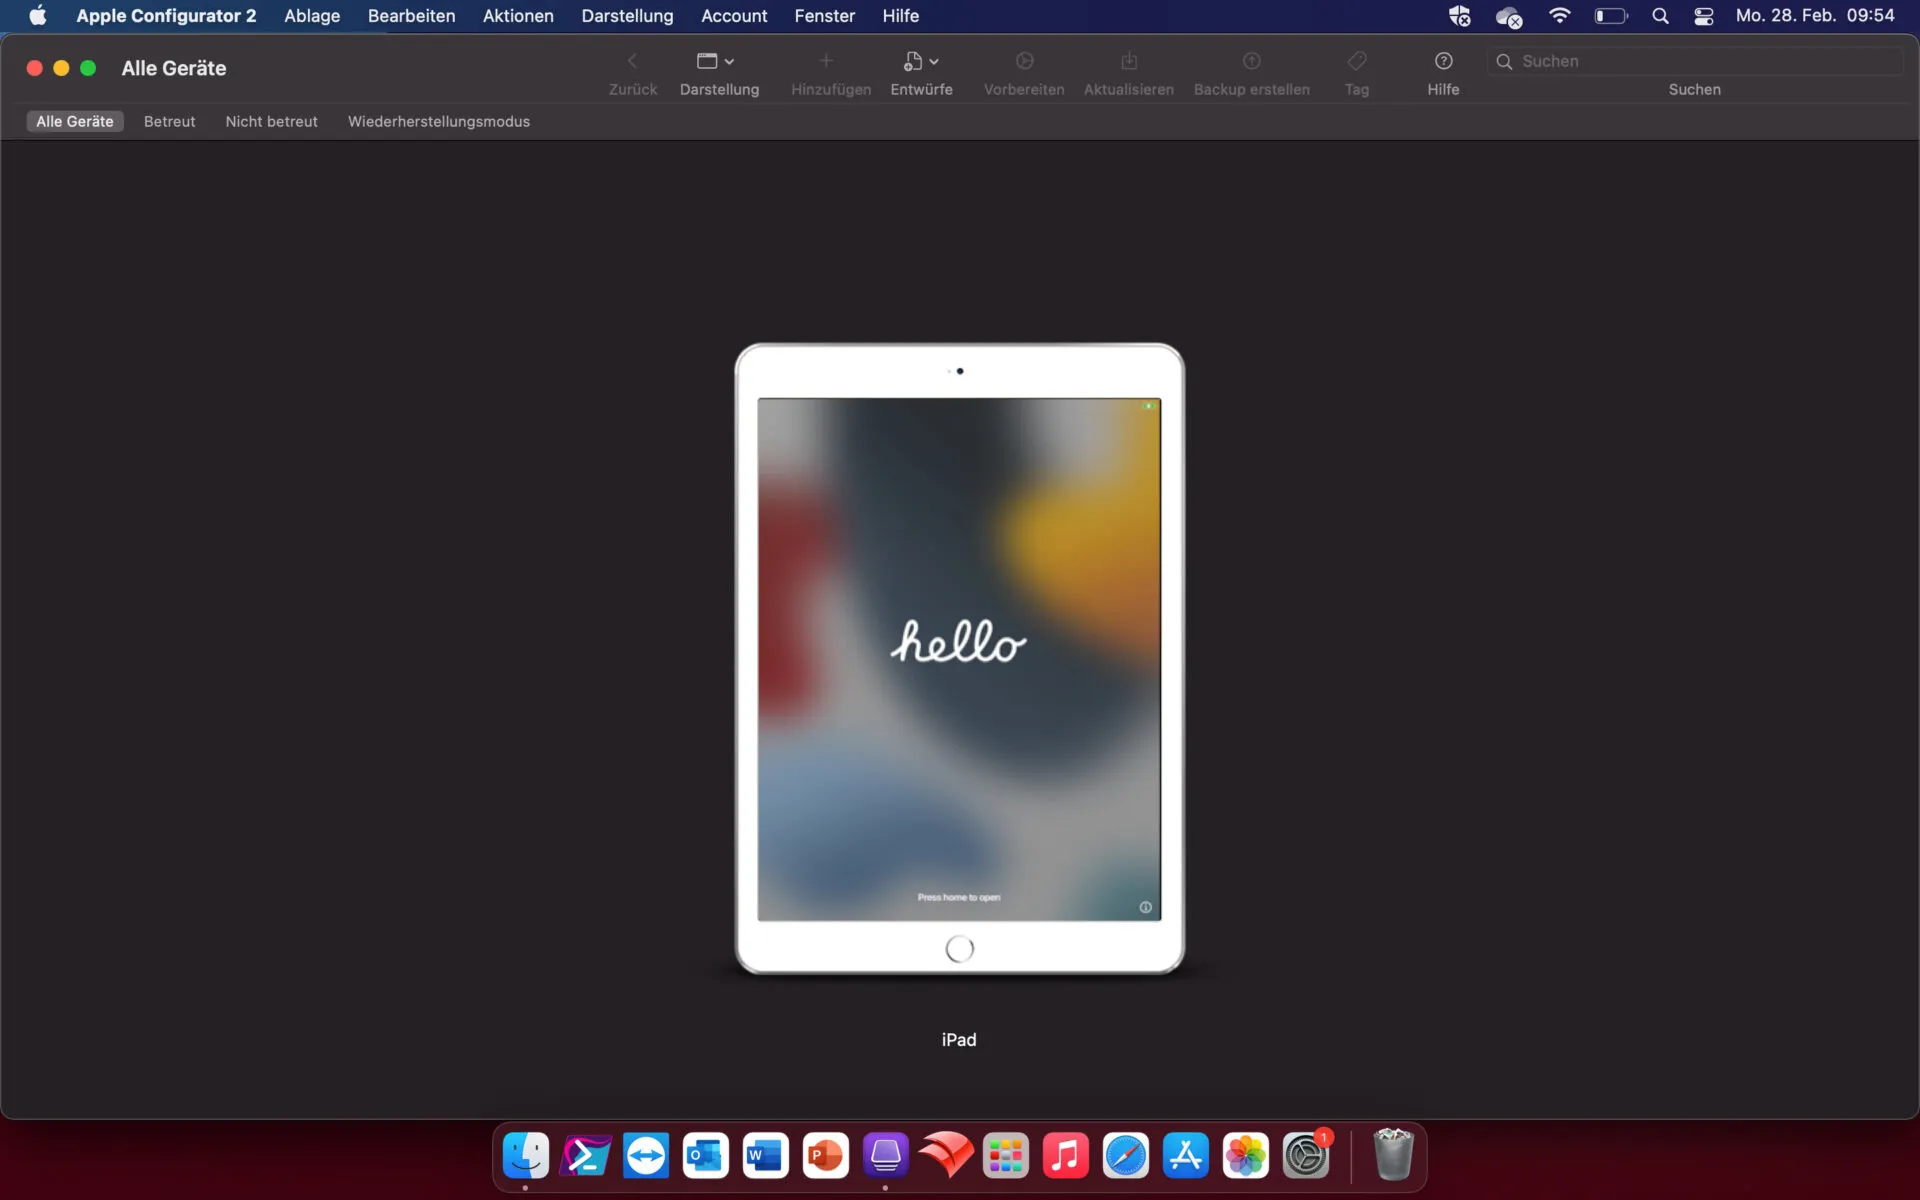Open Hilfe question mark in toolbar

(x=1443, y=61)
